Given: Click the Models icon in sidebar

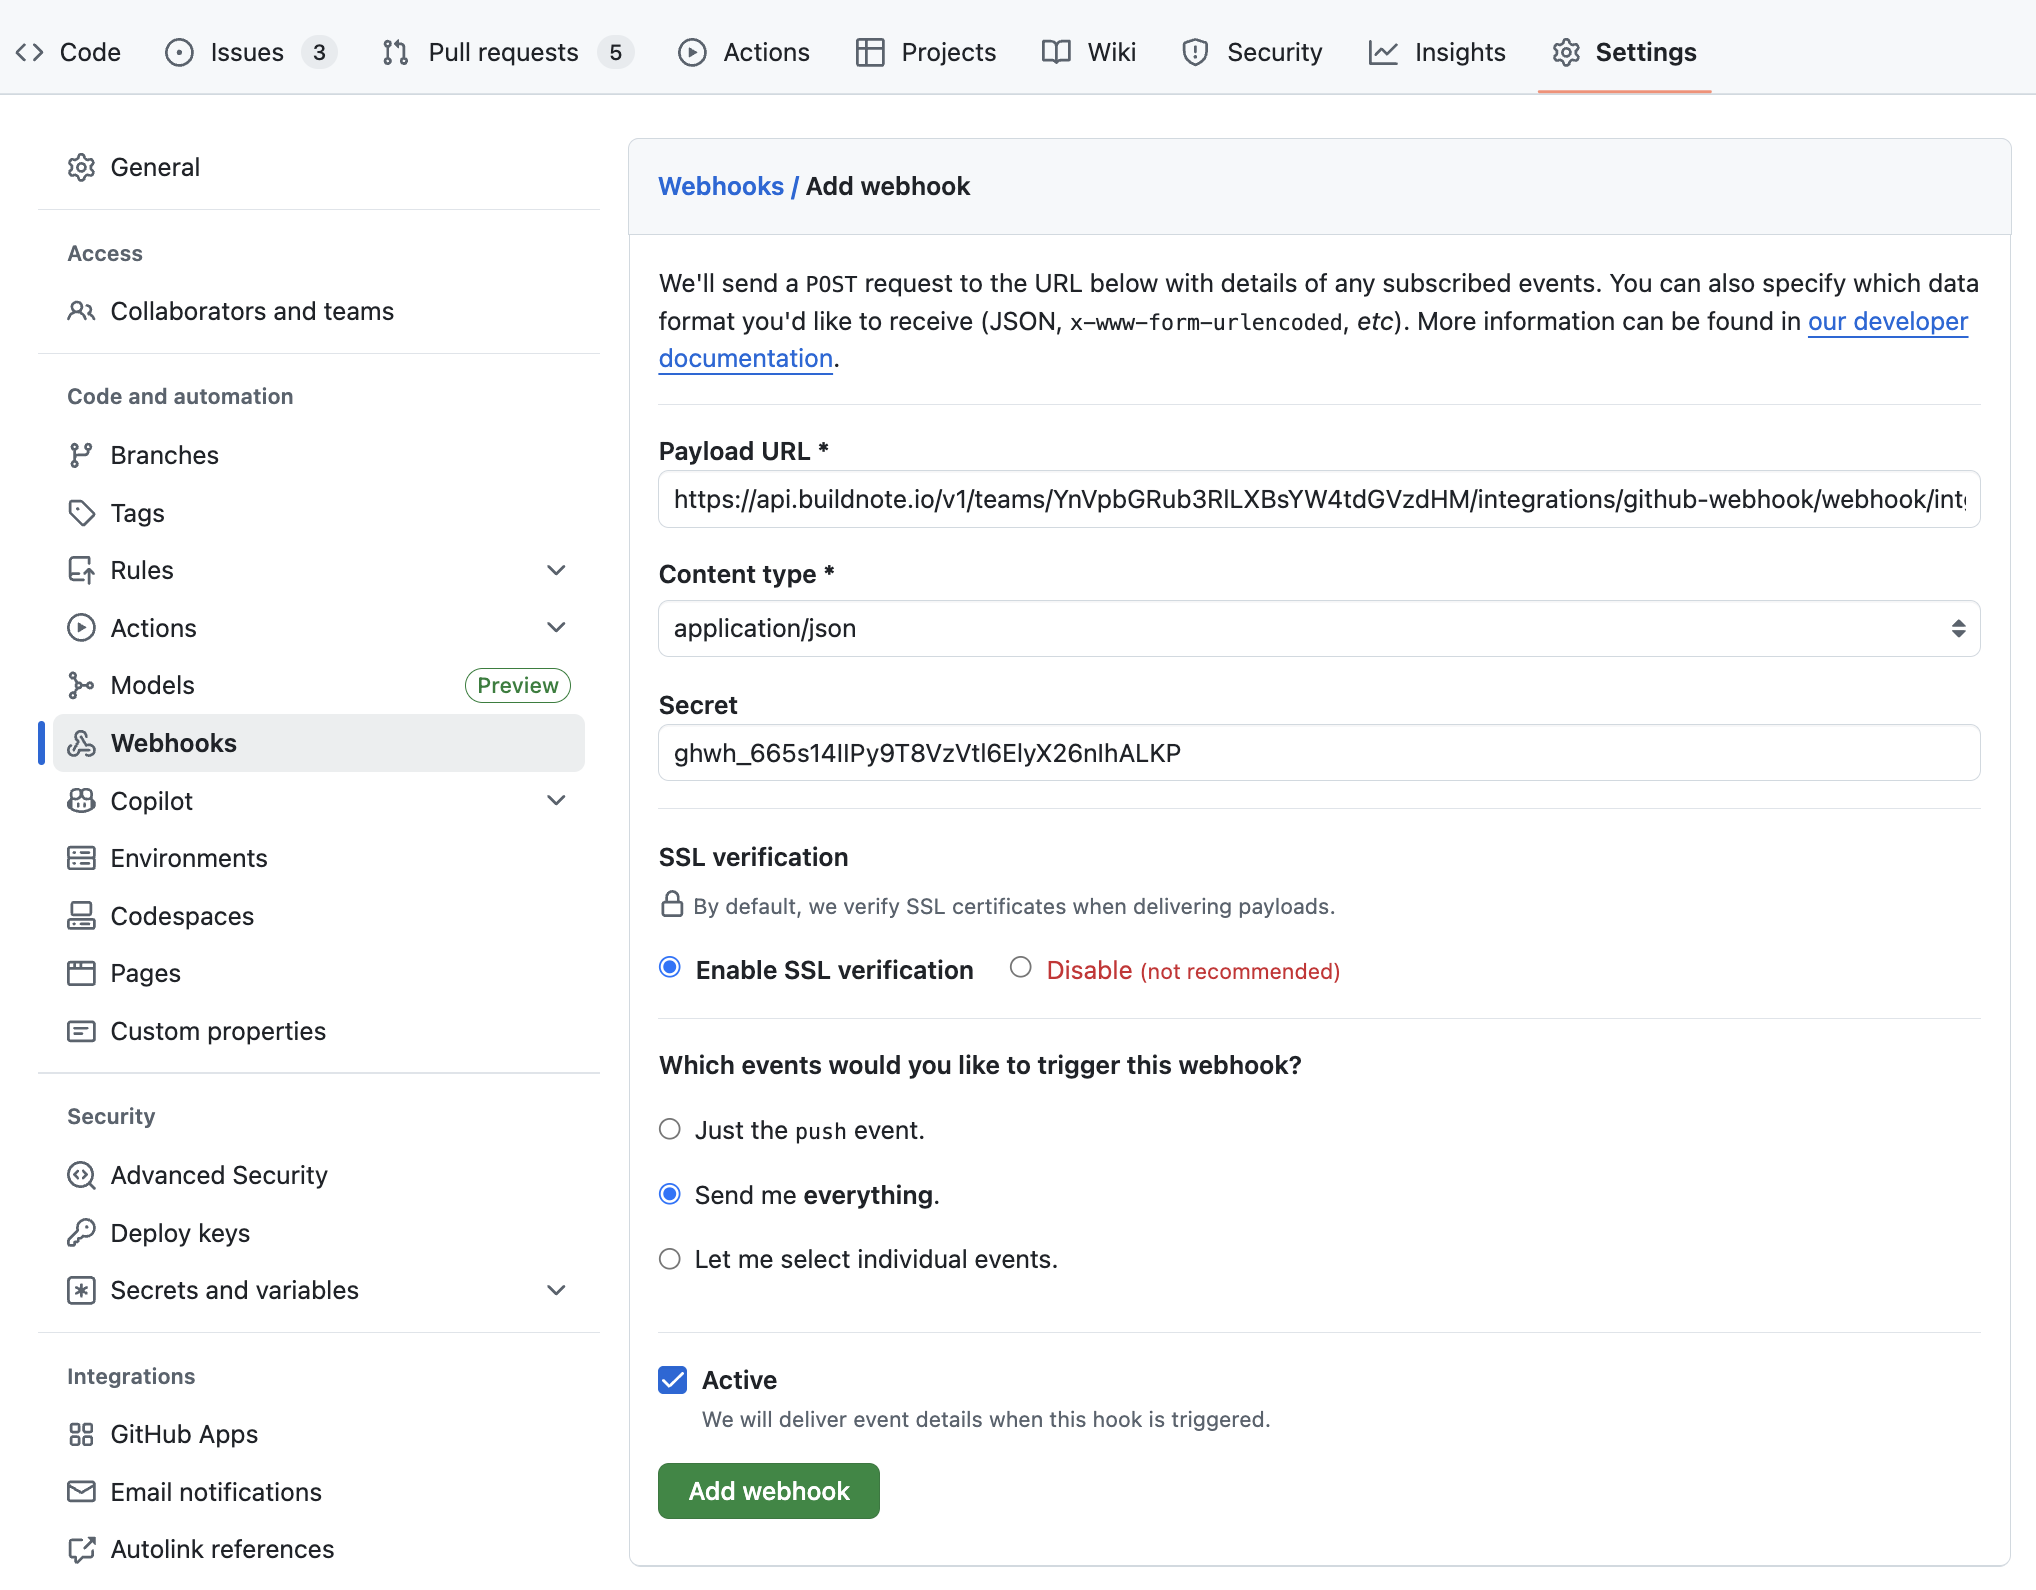Looking at the screenshot, I should pyautogui.click(x=81, y=685).
